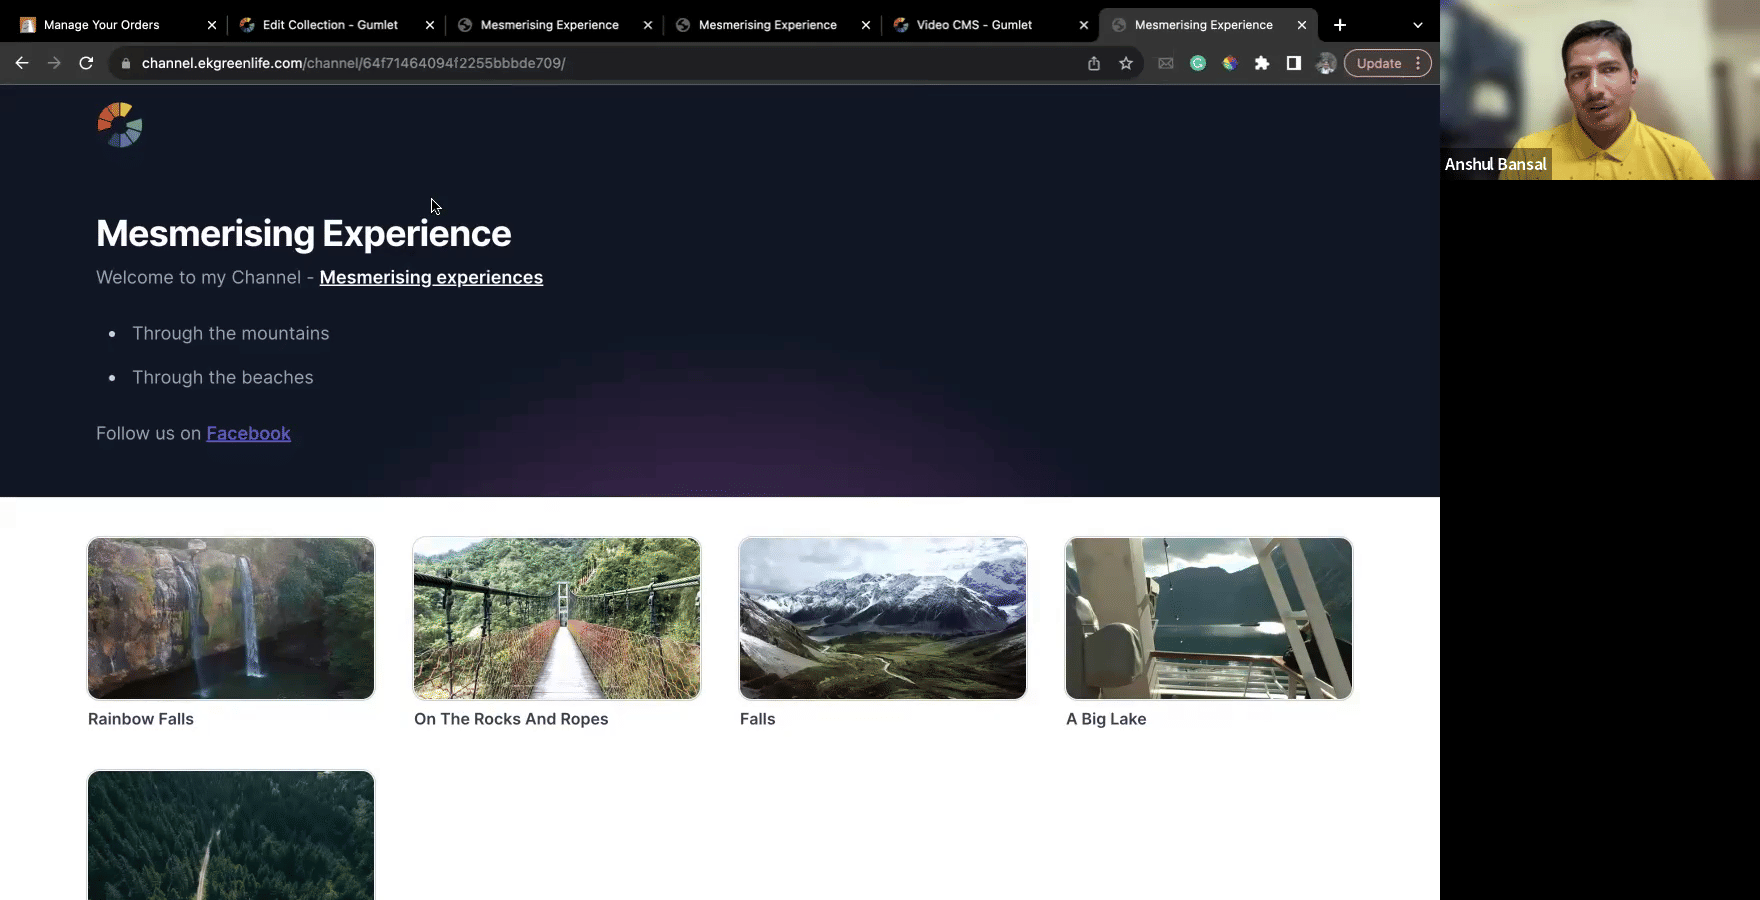Open the Extensions puzzle icon
The image size is (1760, 900).
[1262, 63]
